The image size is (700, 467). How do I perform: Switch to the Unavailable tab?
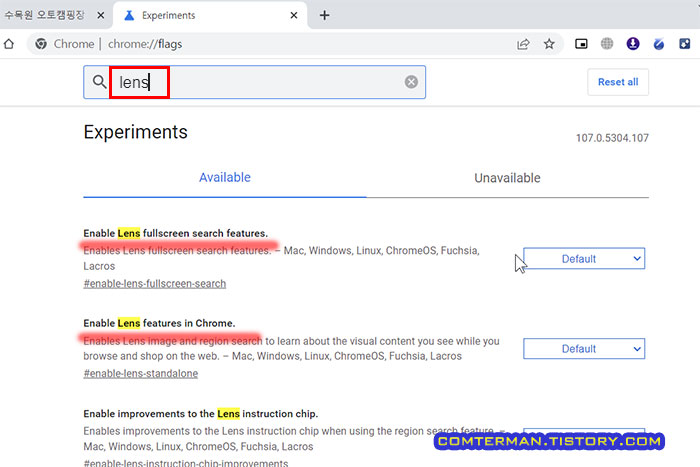[507, 178]
